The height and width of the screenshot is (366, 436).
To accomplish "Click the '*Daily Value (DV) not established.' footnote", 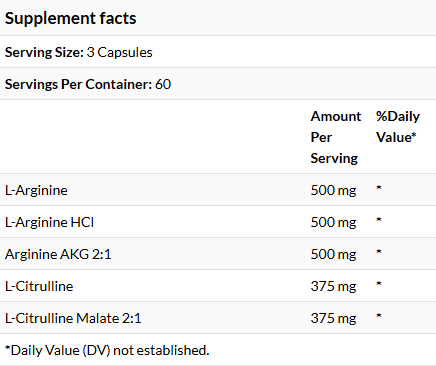I will [107, 350].
